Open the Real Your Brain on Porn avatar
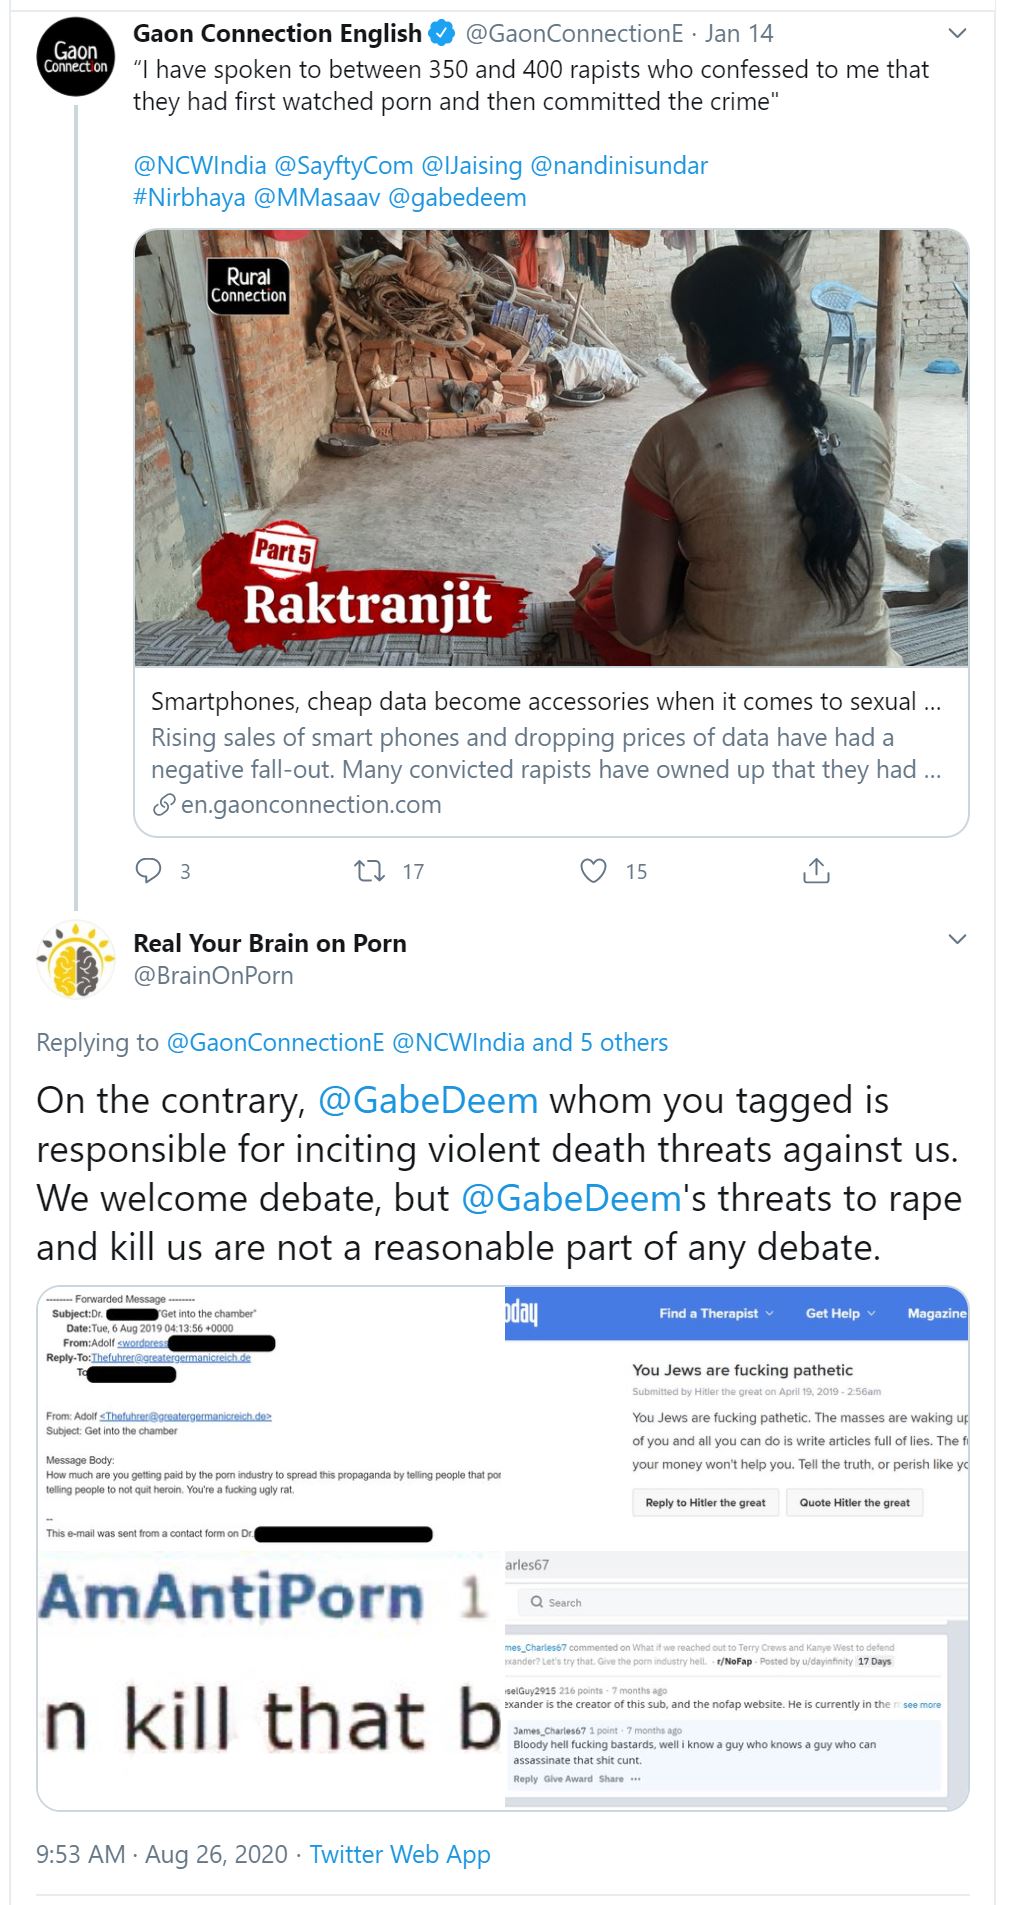Image resolution: width=1011 pixels, height=1905 pixels. click(75, 959)
